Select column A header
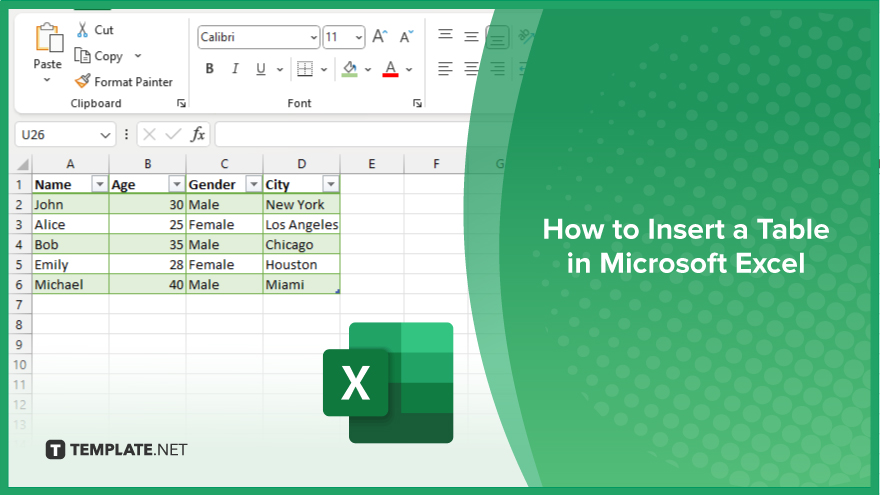Screen dimensions: 880x495 click(x=70, y=164)
